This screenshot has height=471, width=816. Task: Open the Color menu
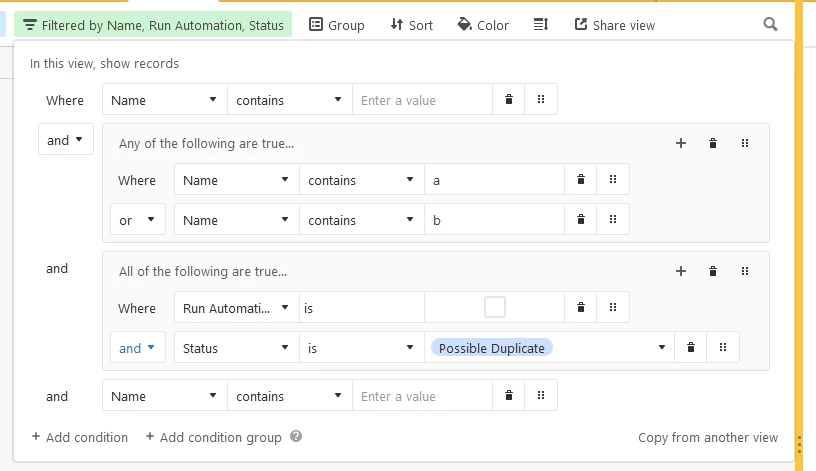pos(483,25)
